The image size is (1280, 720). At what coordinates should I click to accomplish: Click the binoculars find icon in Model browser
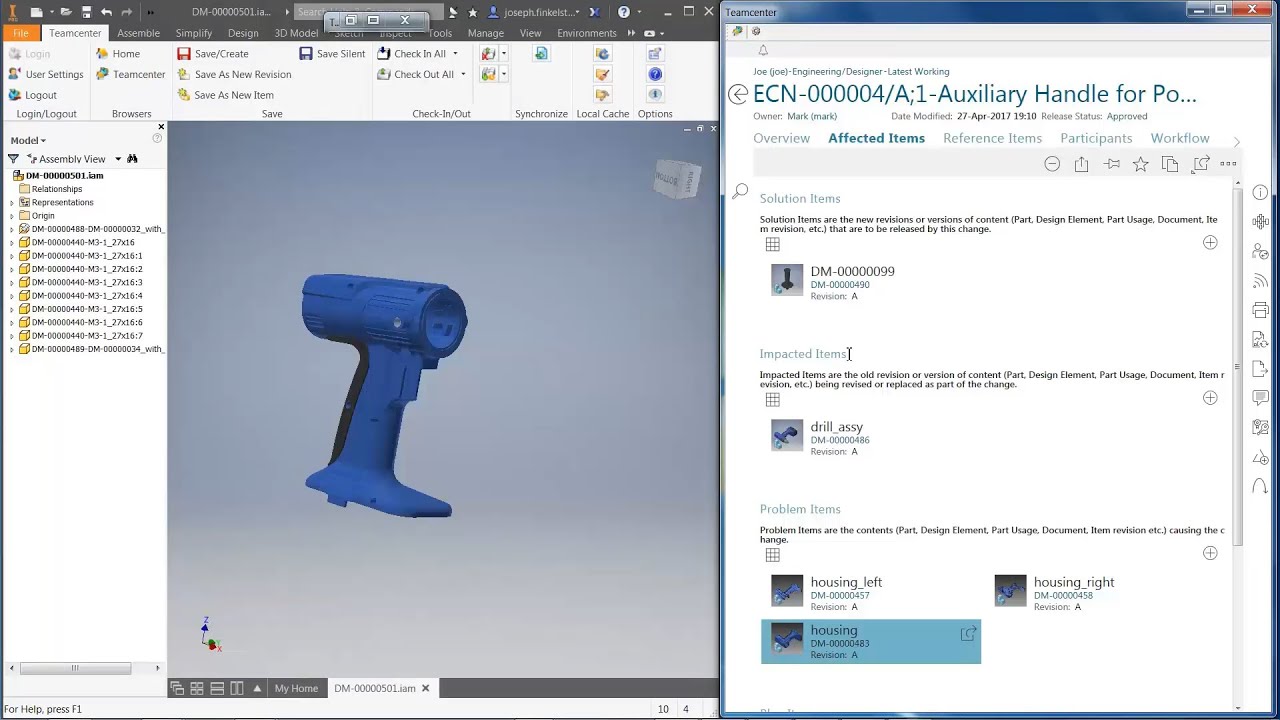click(x=132, y=159)
